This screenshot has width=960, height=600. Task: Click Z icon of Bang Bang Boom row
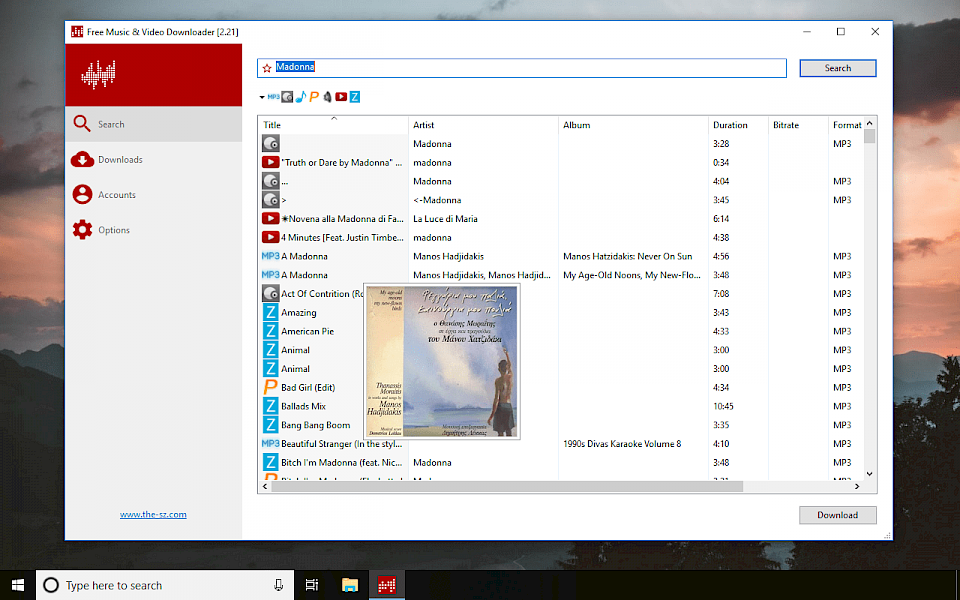click(271, 425)
